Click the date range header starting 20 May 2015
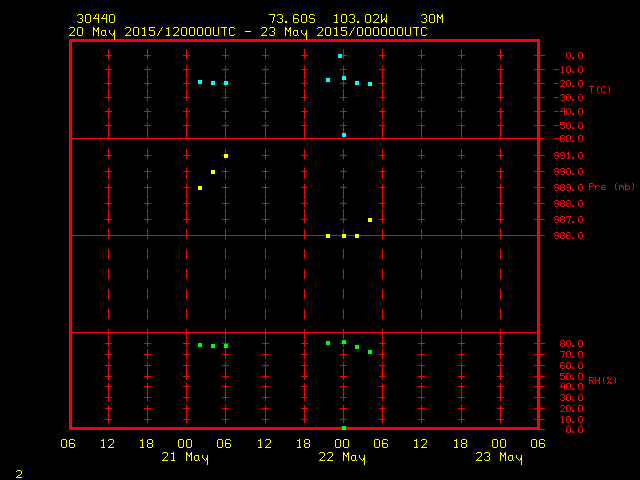Viewport: 640px width, 480px height. click(248, 32)
